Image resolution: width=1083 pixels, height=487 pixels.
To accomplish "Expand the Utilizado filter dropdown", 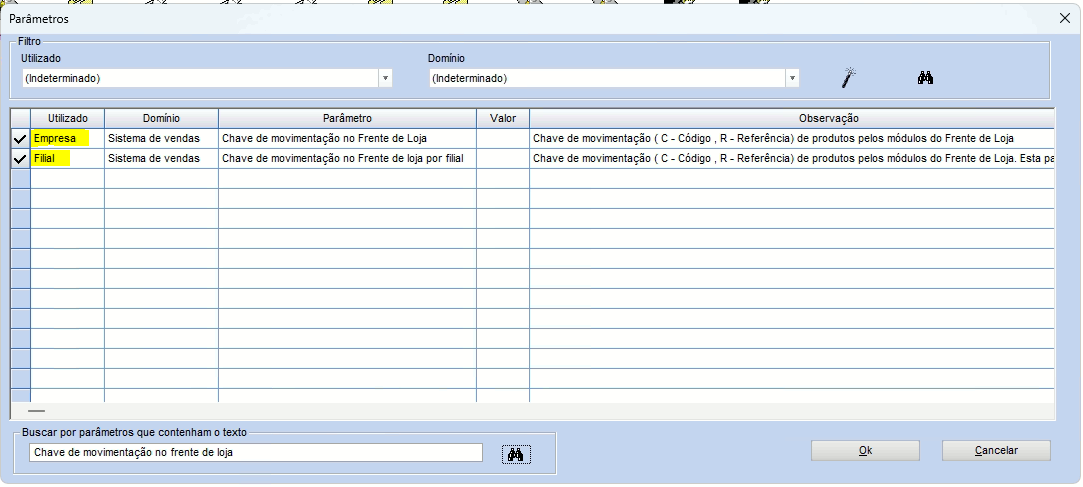I will coord(385,78).
